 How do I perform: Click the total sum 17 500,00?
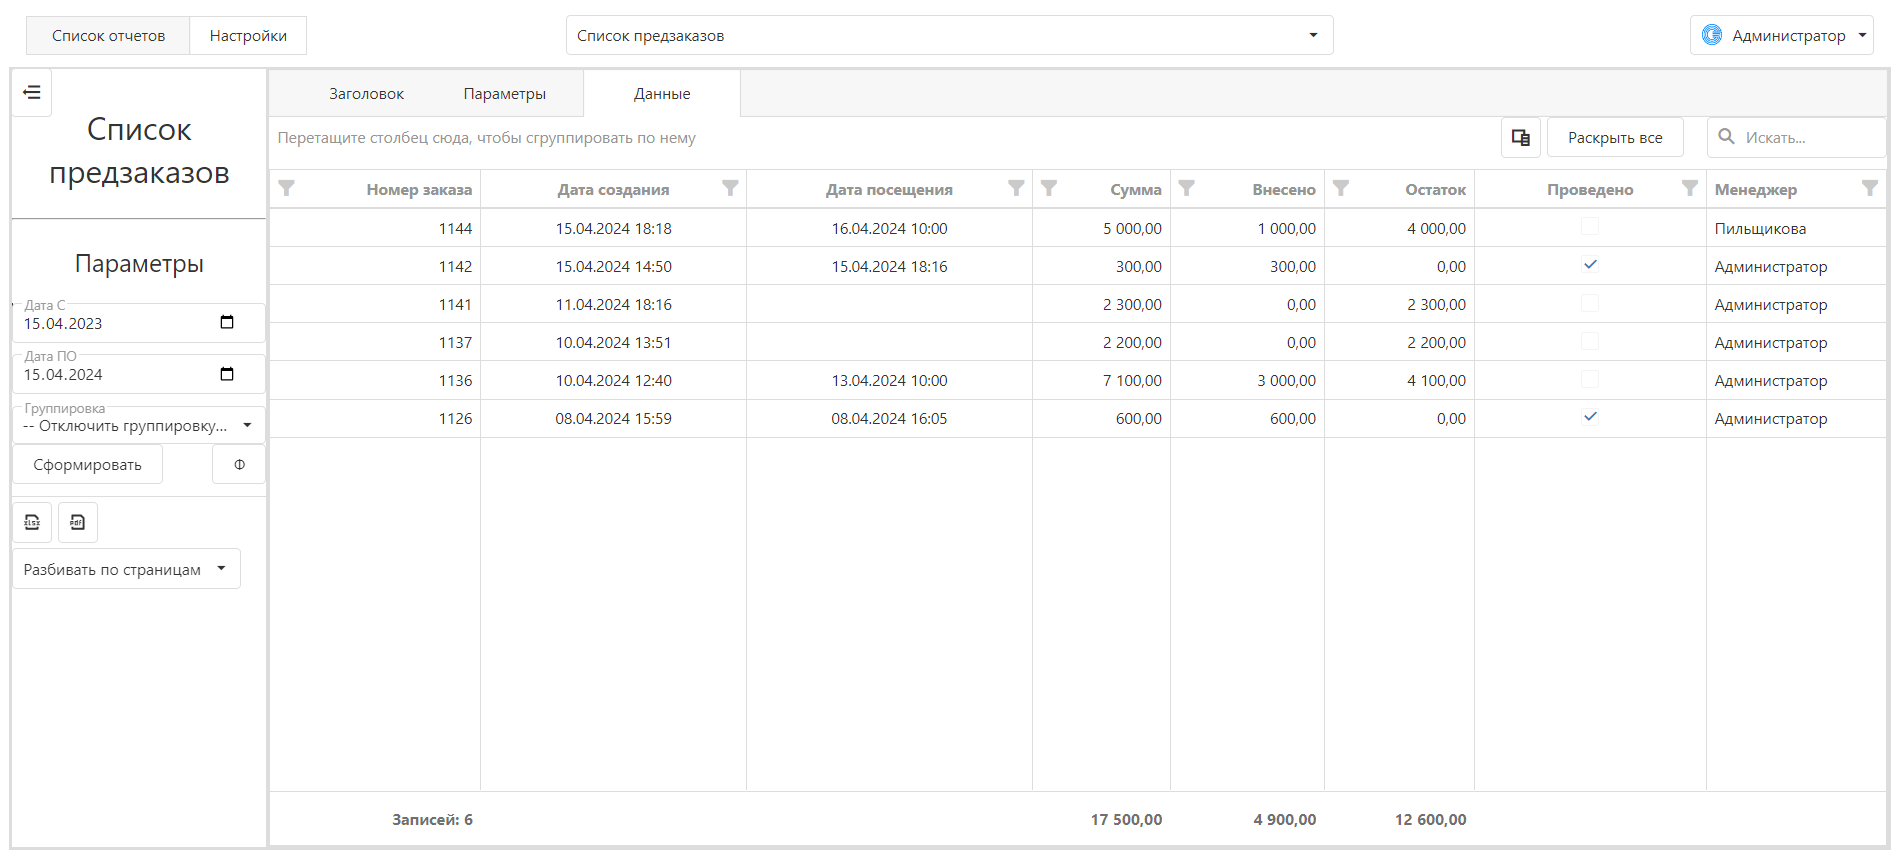[x=1126, y=819]
